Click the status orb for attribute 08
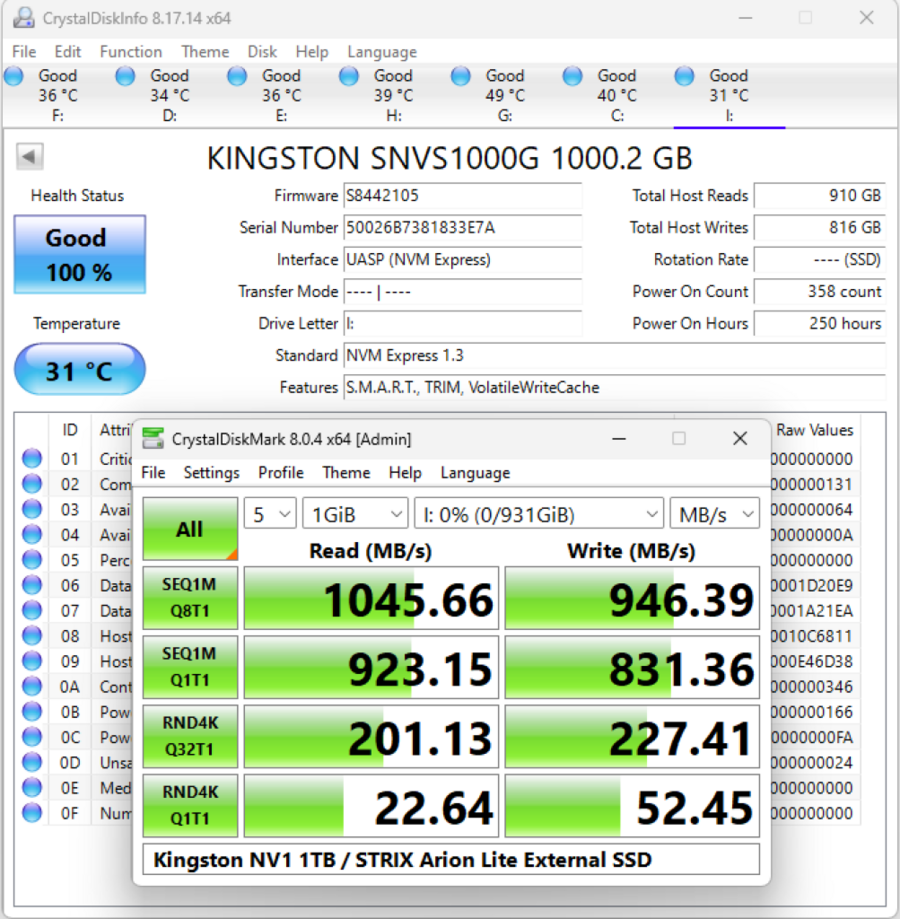The image size is (900, 919). [x=32, y=635]
